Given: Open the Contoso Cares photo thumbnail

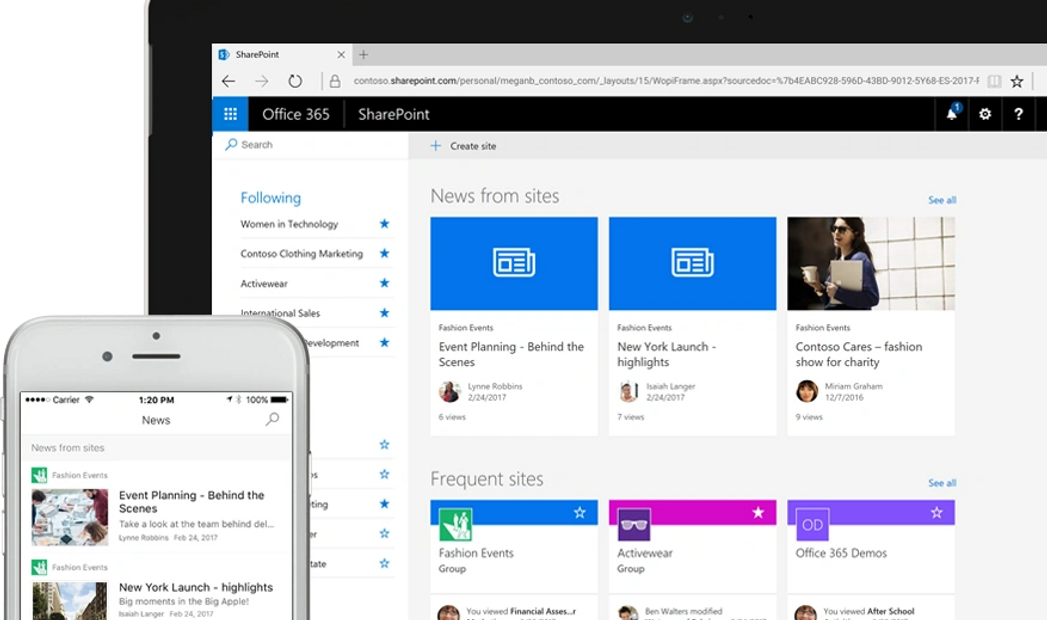Looking at the screenshot, I should 871,264.
